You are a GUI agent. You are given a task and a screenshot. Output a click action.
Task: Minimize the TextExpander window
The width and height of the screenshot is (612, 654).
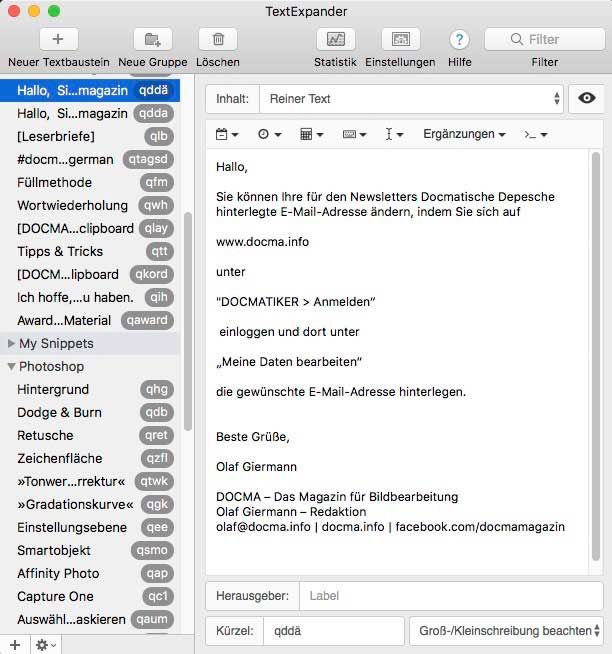34,11
